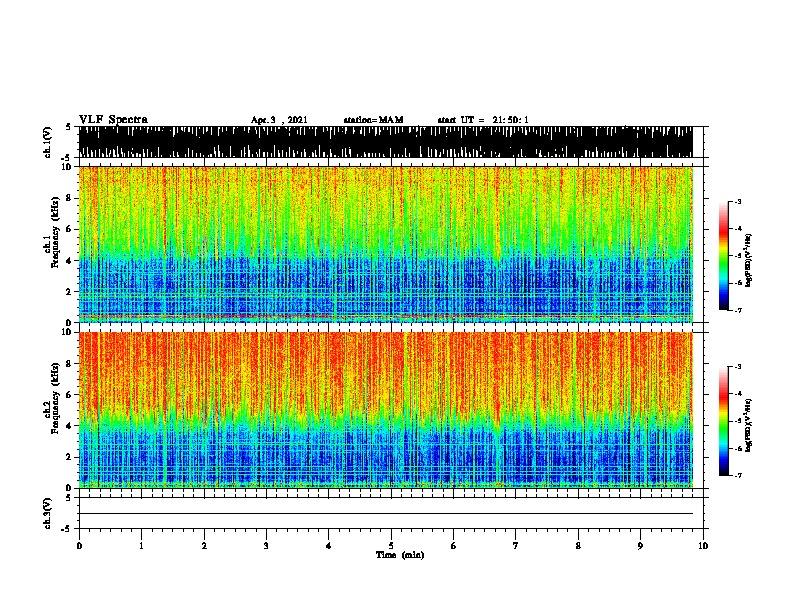Click time axis tick label "2"
The width and height of the screenshot is (792, 612).
tap(204, 546)
